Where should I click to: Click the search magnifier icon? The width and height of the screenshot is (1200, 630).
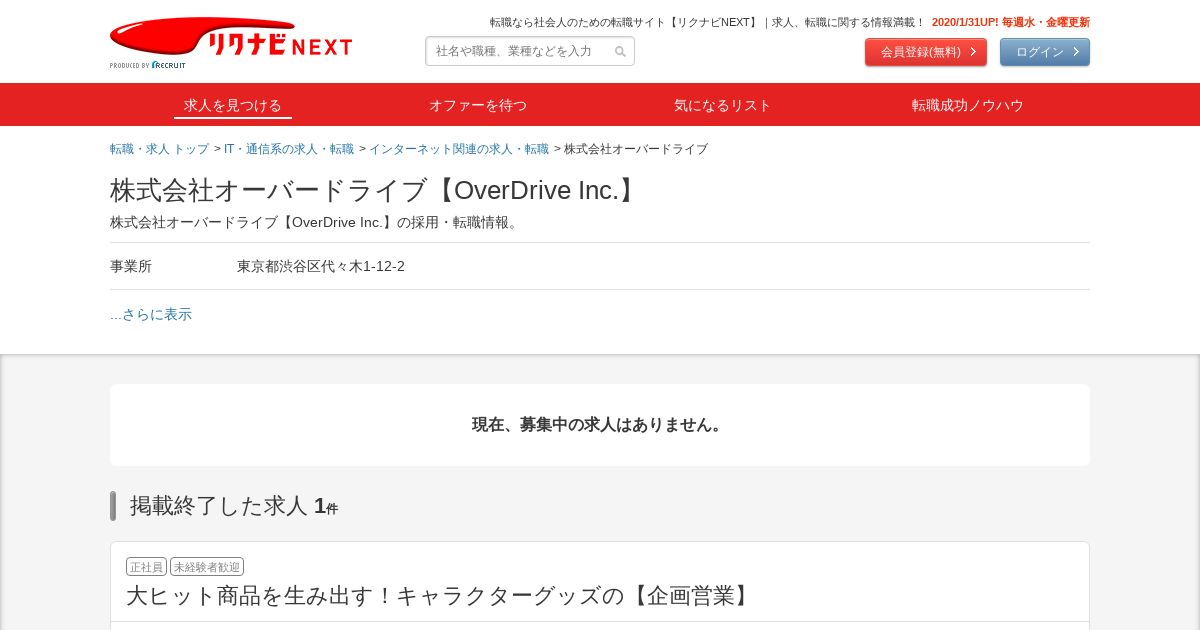[620, 52]
